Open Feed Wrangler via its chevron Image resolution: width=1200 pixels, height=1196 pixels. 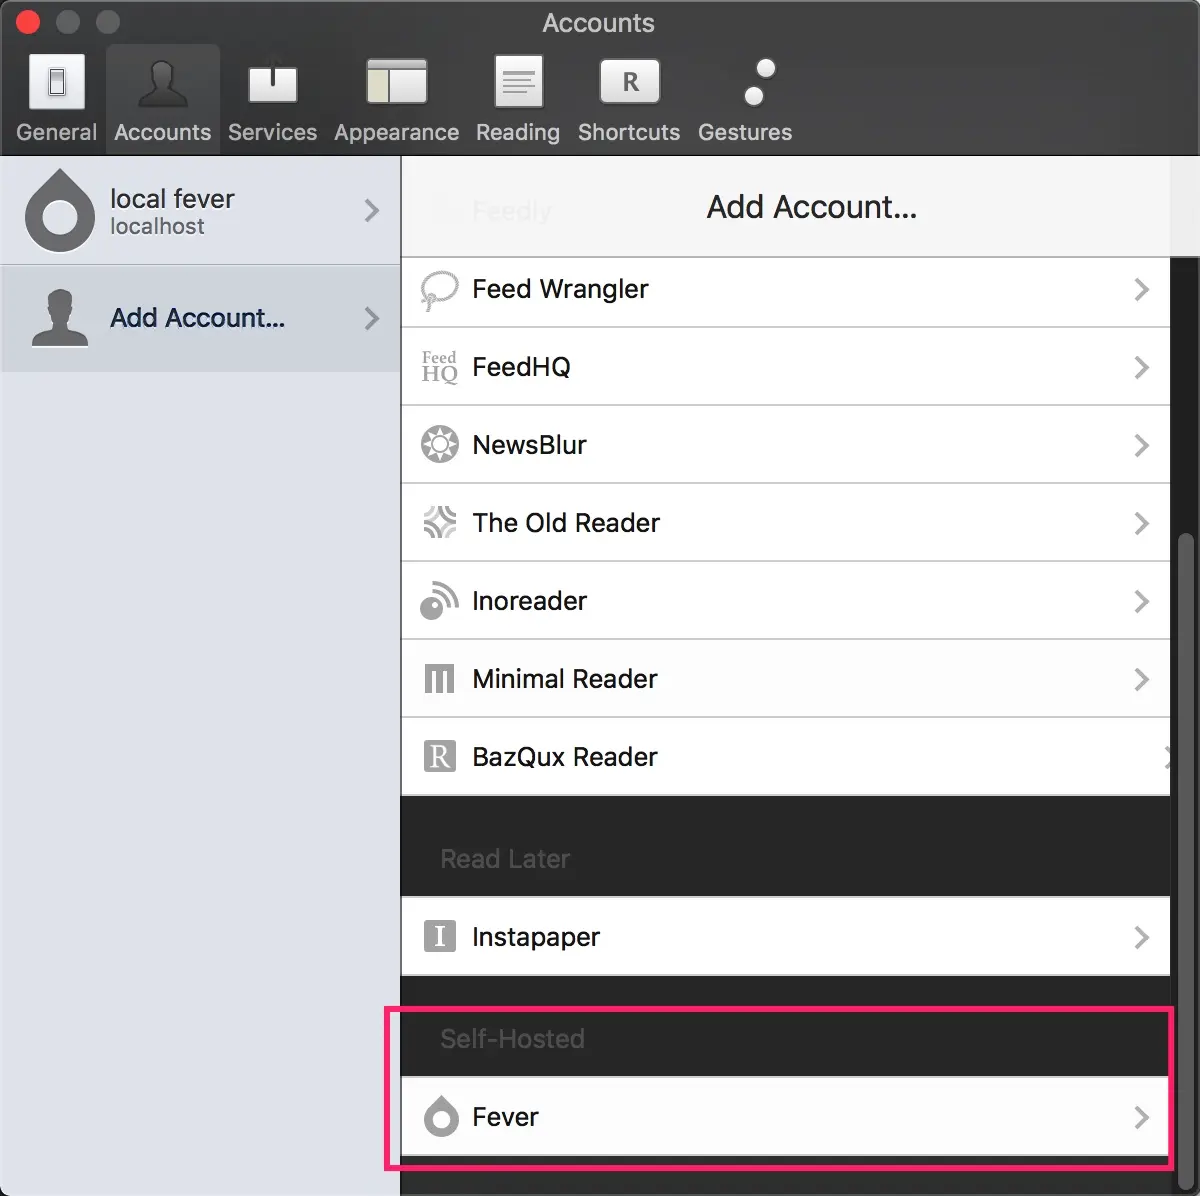(x=1141, y=290)
